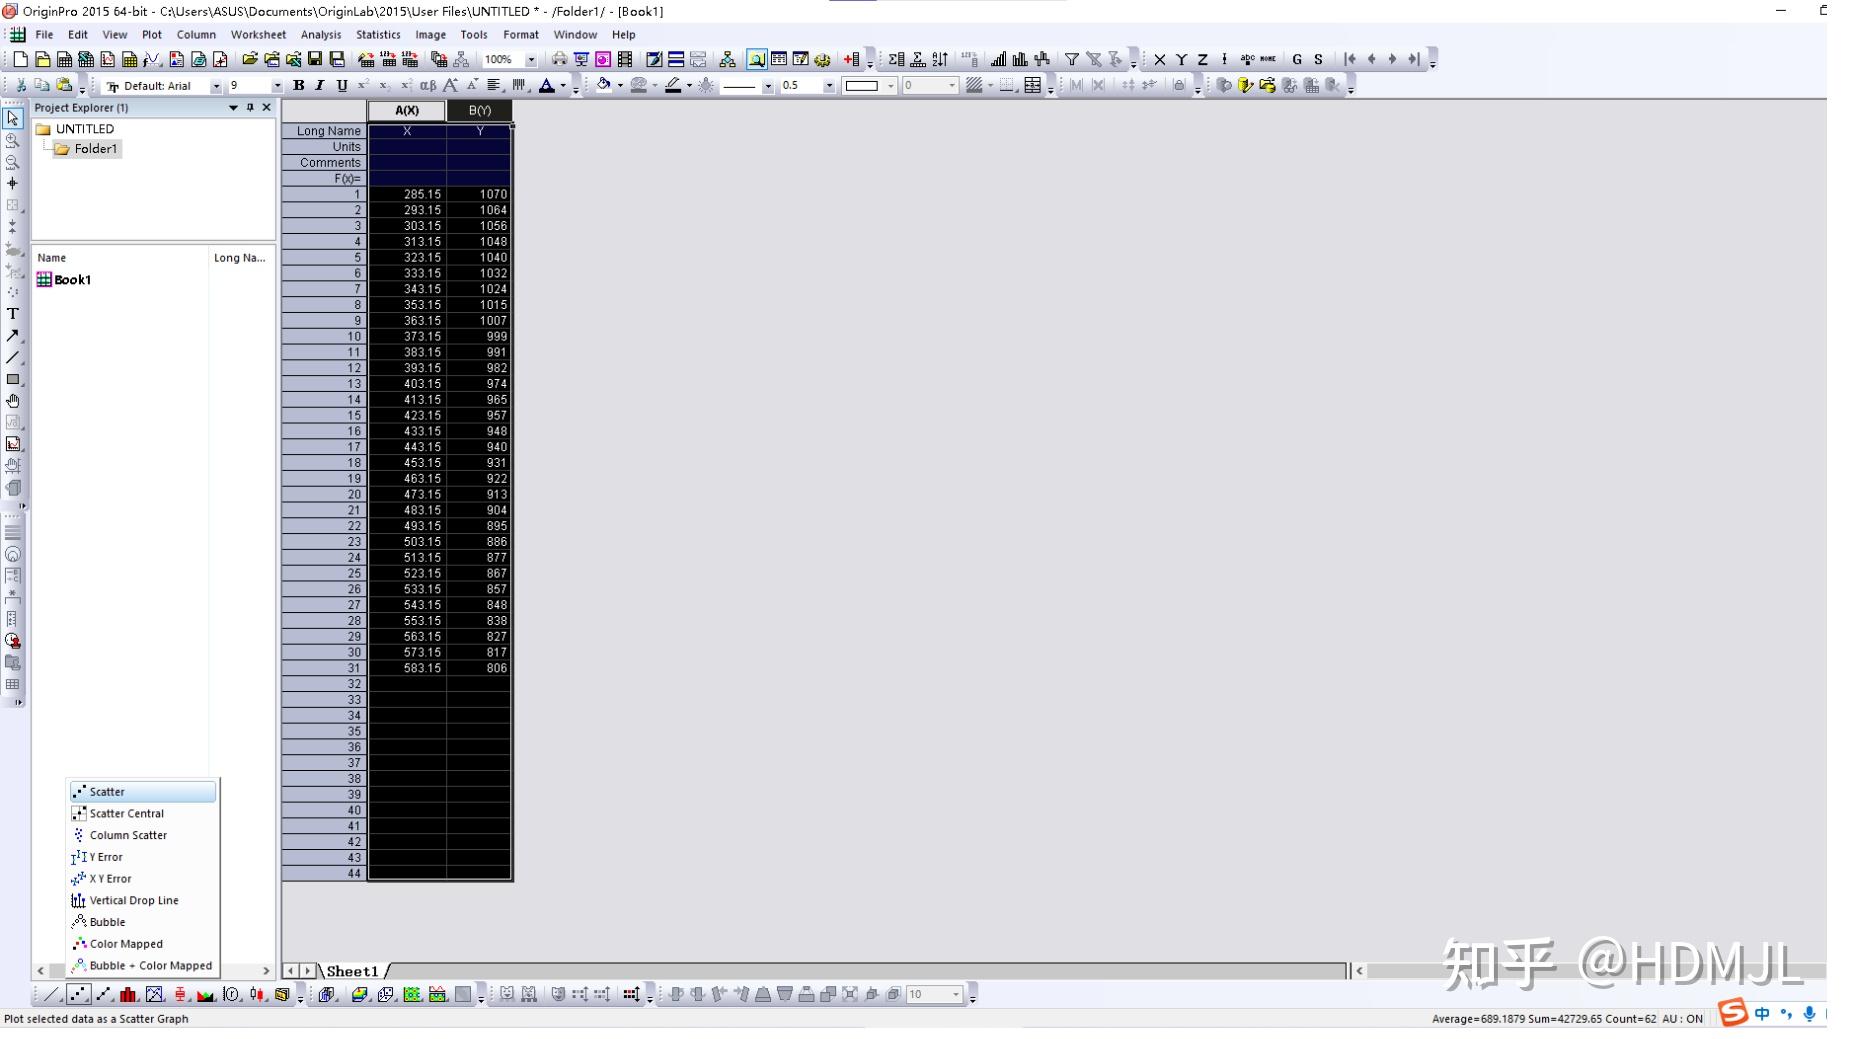Click the Underline formatting button

click(x=342, y=86)
